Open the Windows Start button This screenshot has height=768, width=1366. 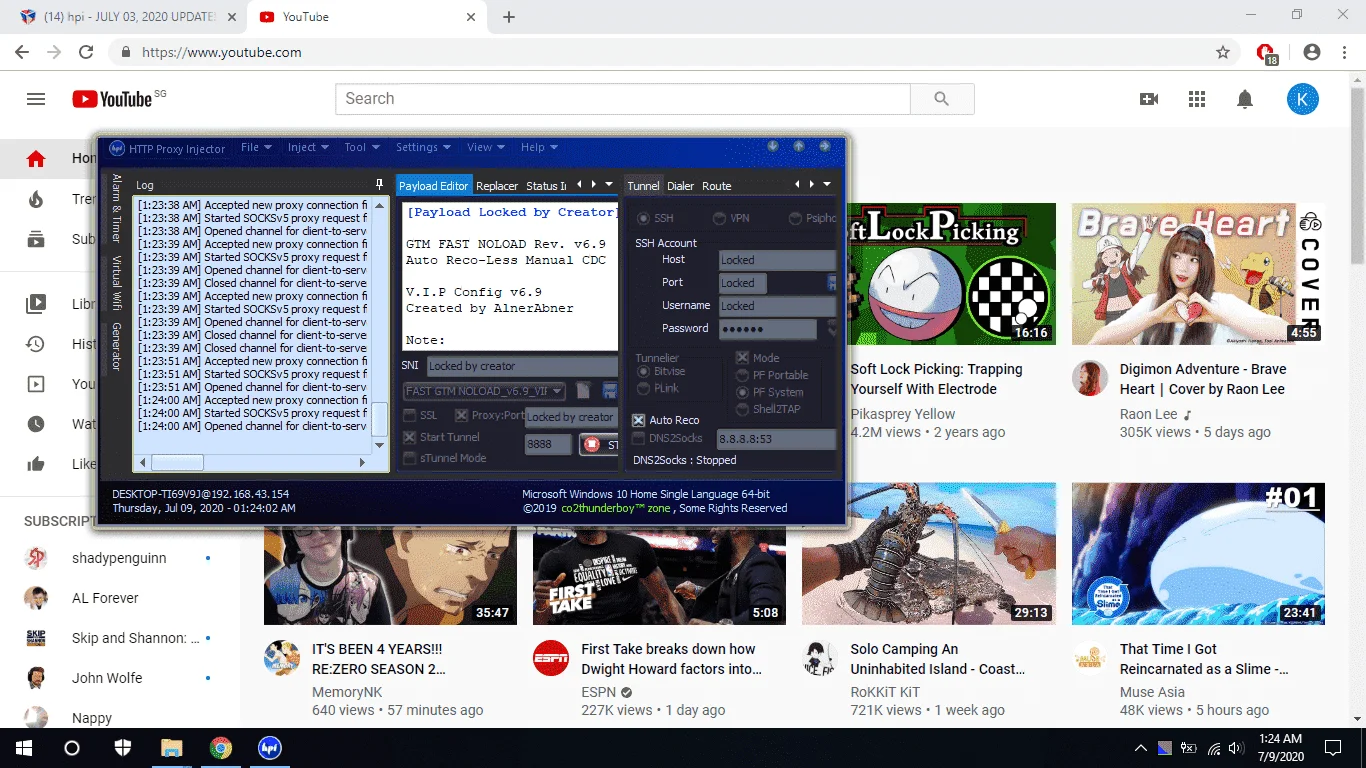tap(23, 748)
